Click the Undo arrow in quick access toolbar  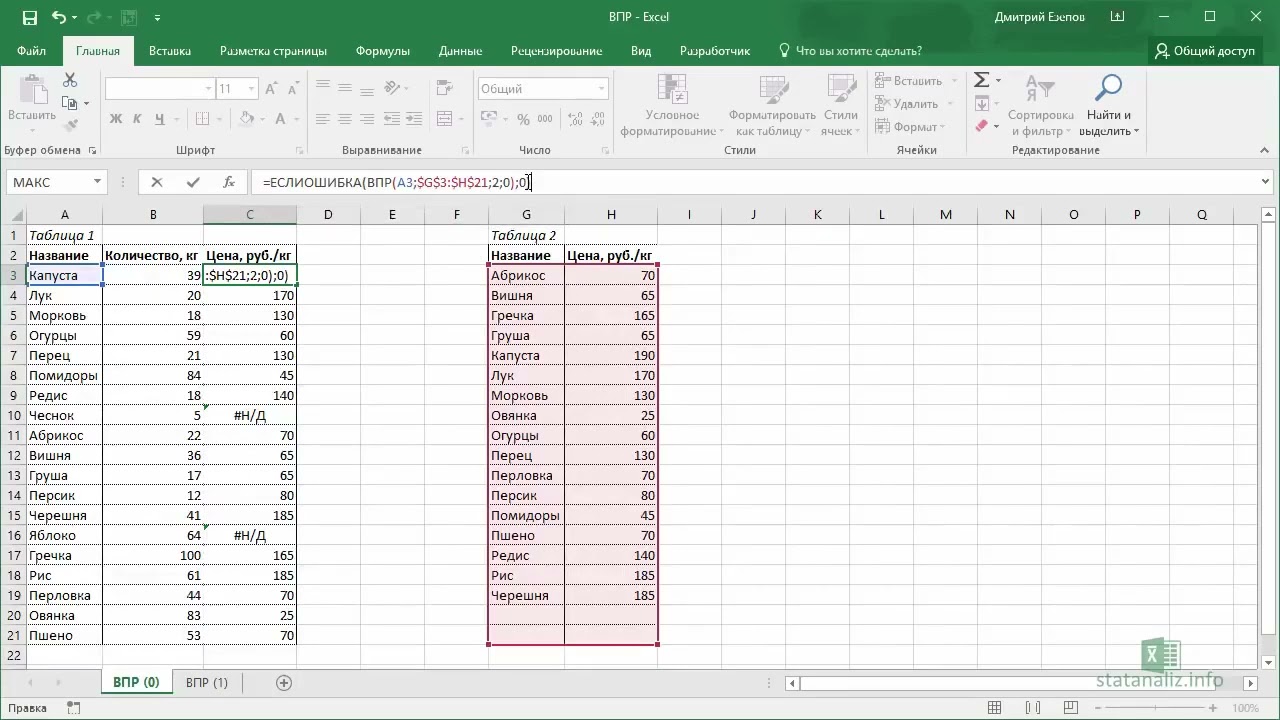pyautogui.click(x=58, y=17)
